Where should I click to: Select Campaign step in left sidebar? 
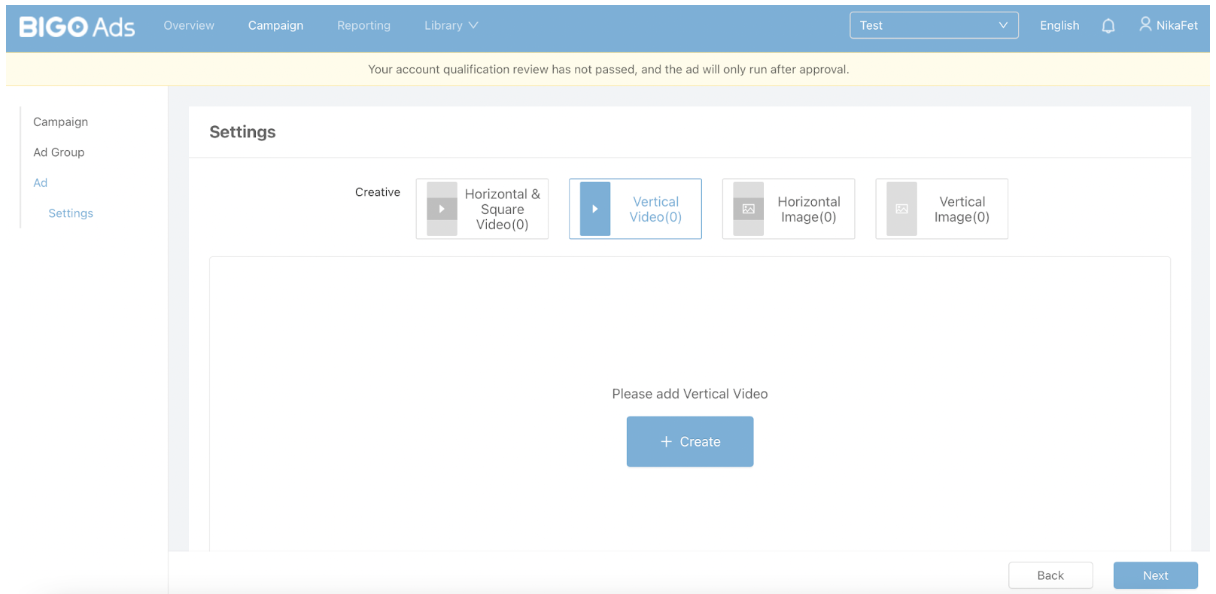tap(61, 122)
